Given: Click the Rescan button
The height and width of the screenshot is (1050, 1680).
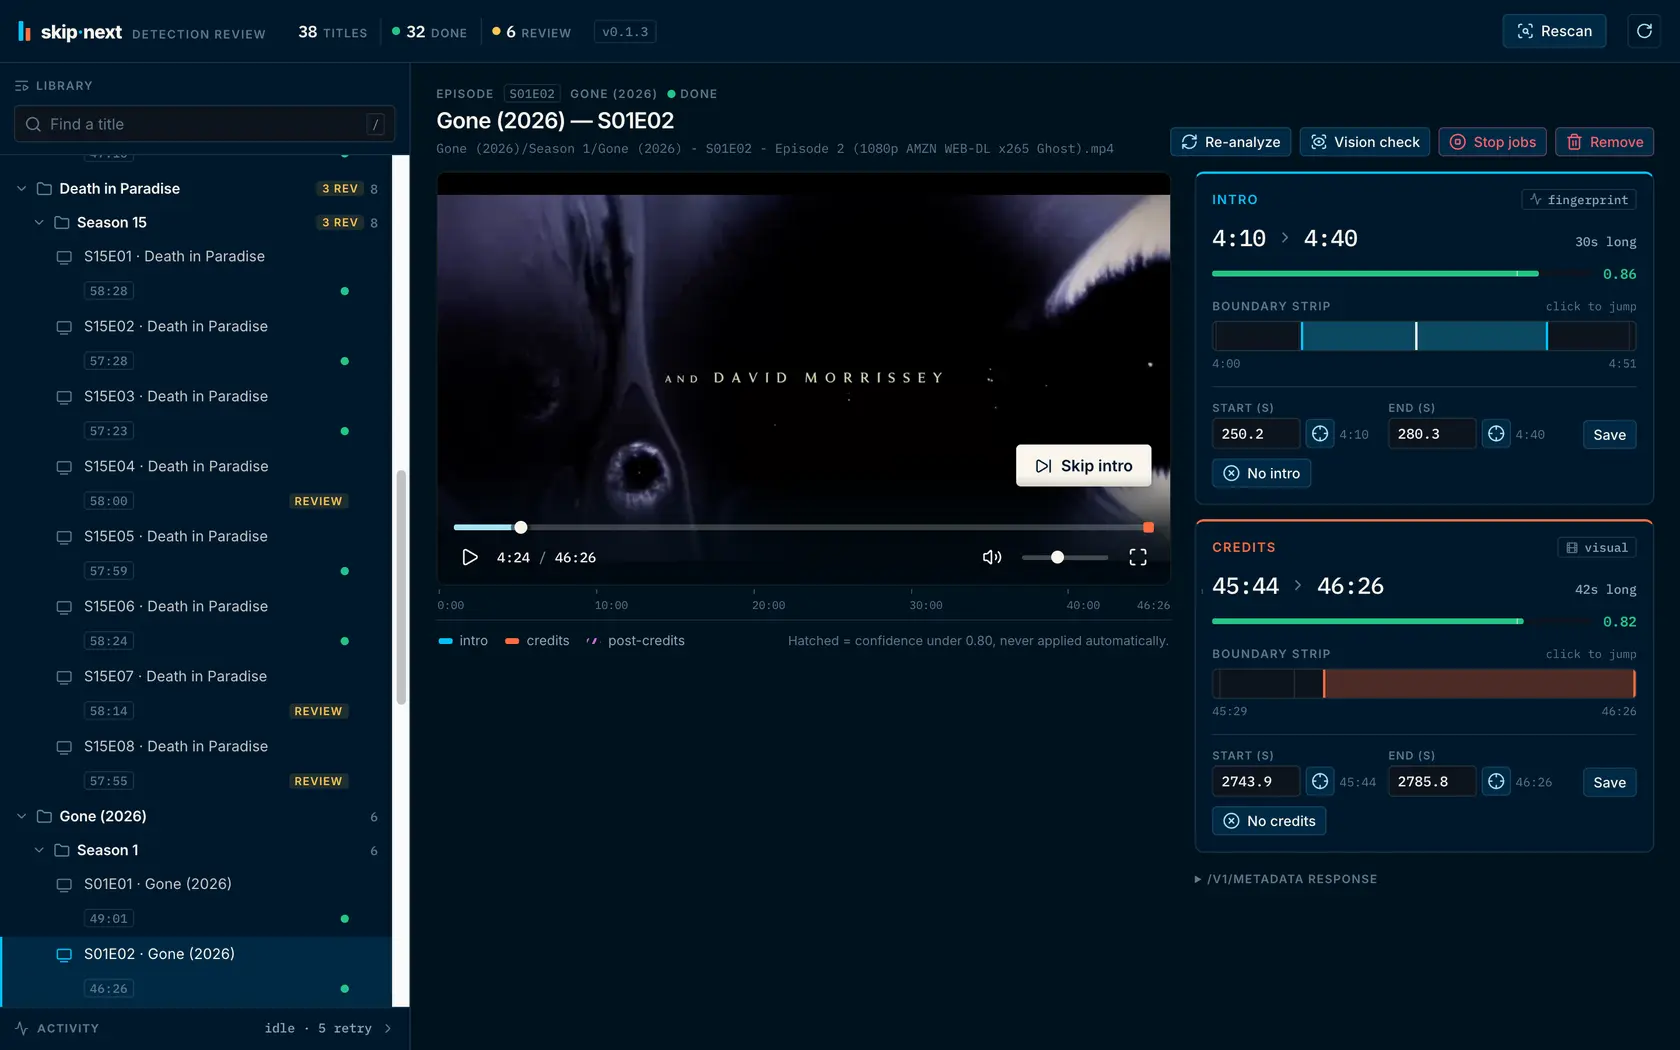Looking at the screenshot, I should click(1554, 31).
